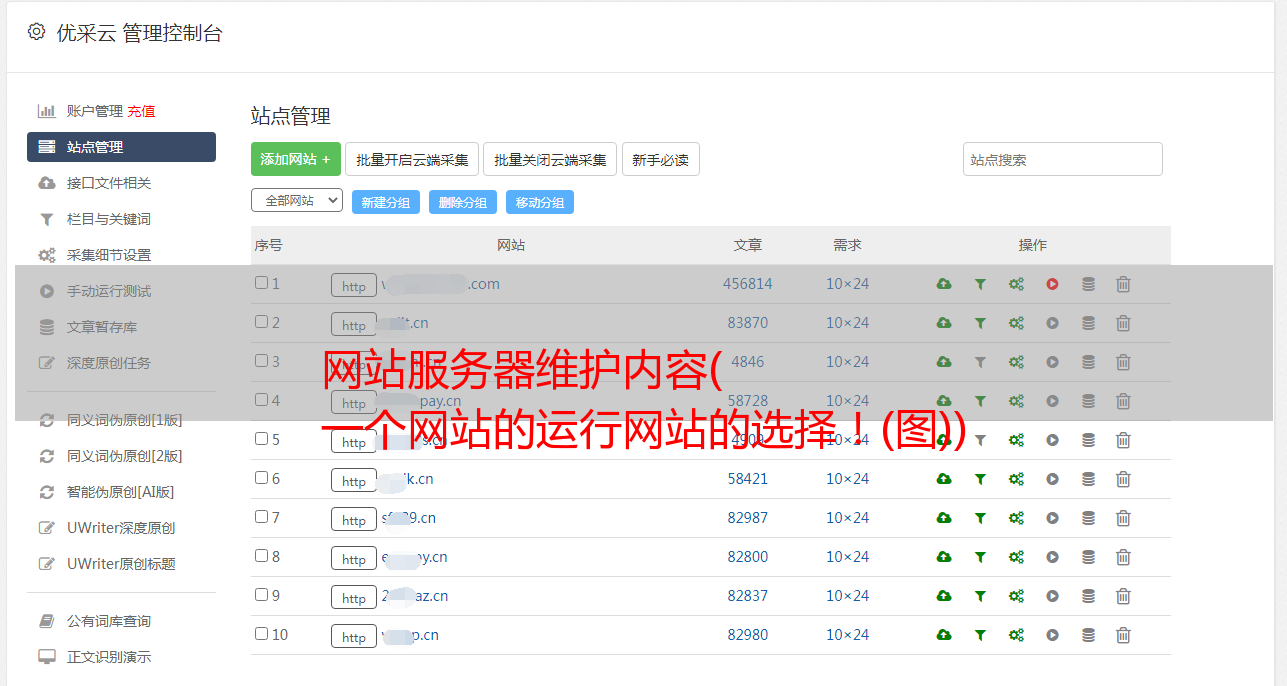Open 智能伪原创[AI版] in the sidebar
Image resolution: width=1287 pixels, height=686 pixels.
click(x=121, y=492)
